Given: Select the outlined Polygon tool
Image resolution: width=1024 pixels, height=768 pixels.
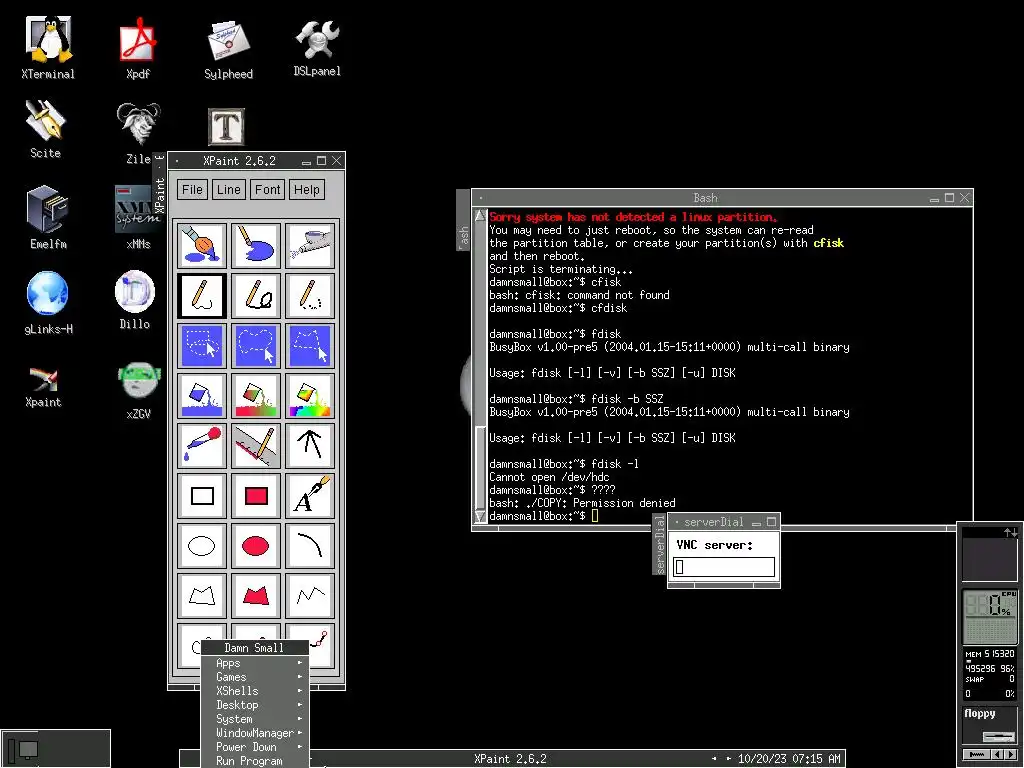Looking at the screenshot, I should (202, 596).
